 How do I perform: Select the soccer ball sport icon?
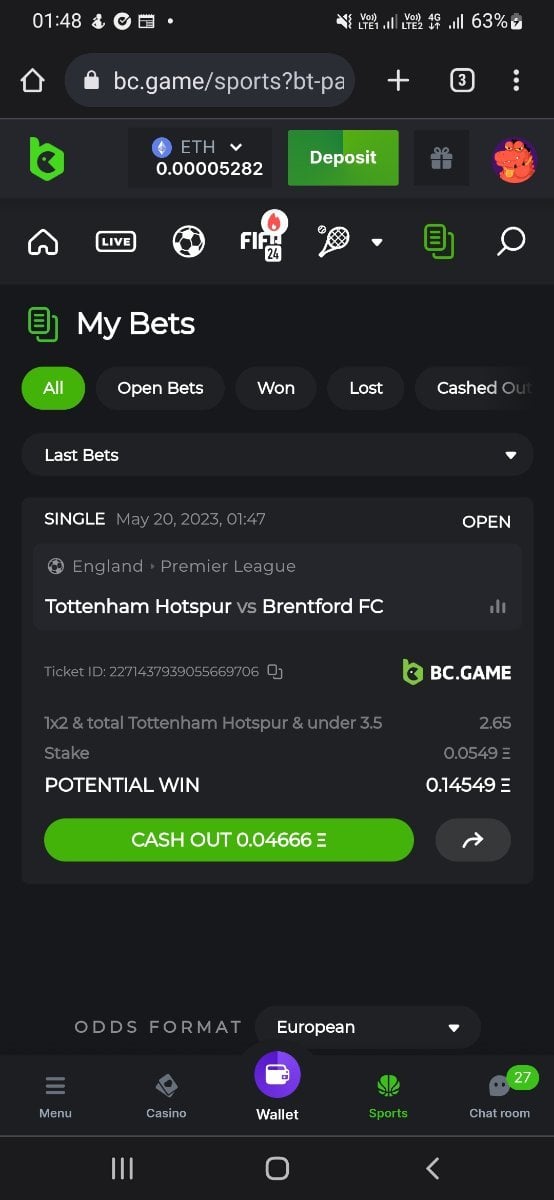click(188, 241)
